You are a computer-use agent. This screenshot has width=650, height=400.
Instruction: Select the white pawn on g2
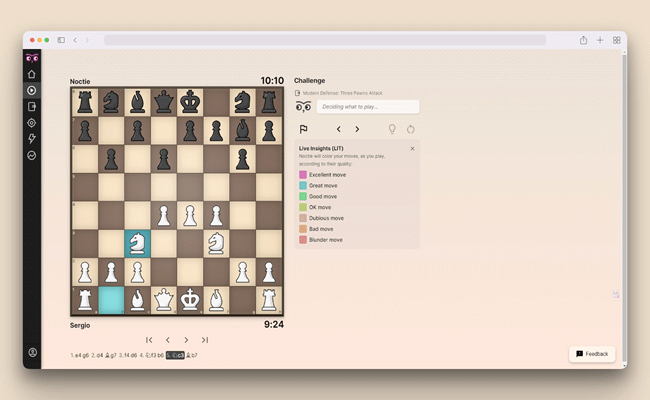243,272
